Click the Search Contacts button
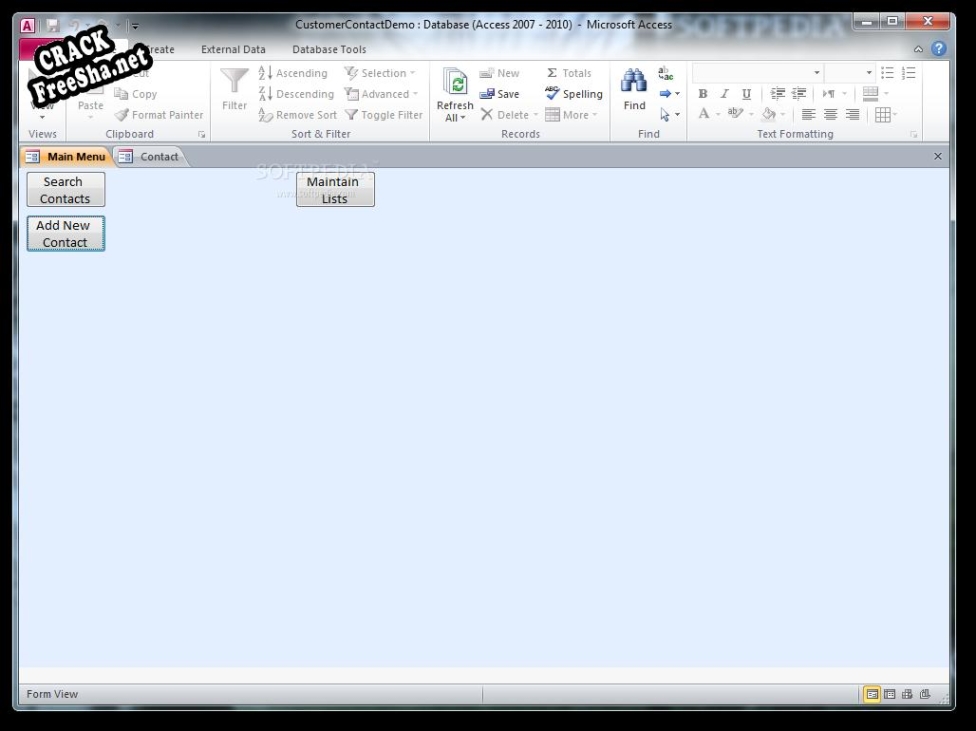Image resolution: width=976 pixels, height=731 pixels. click(65, 190)
